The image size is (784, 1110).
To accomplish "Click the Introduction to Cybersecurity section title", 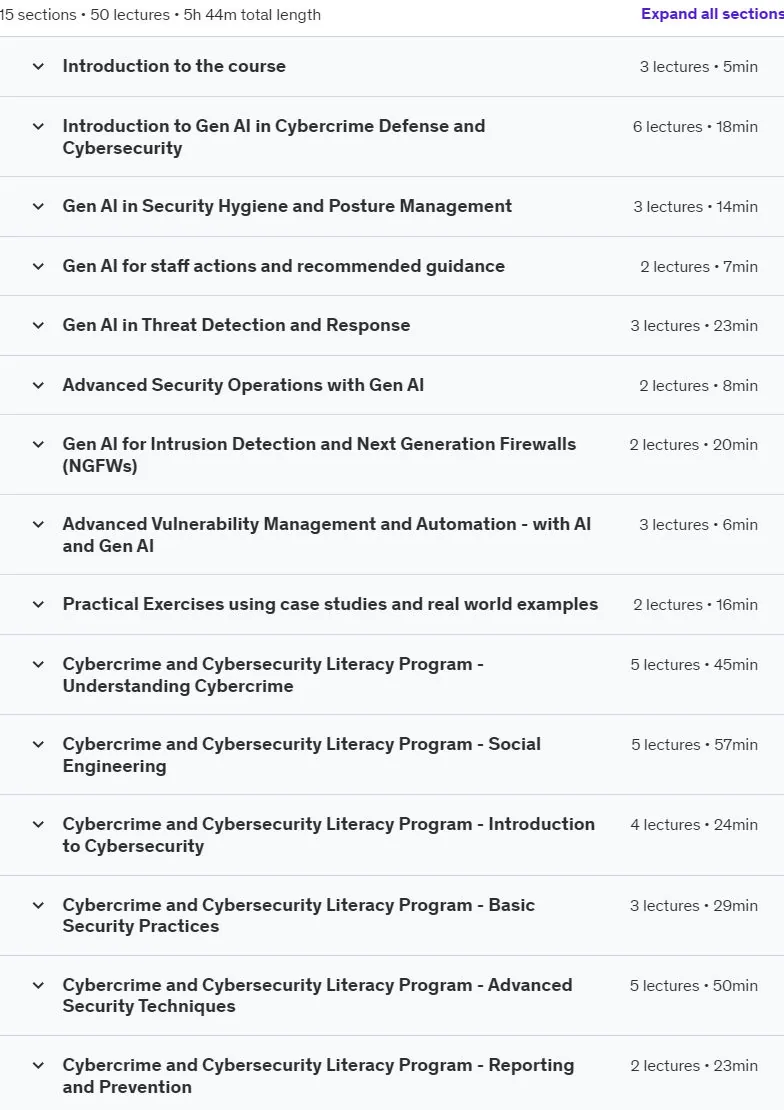I will 329,835.
